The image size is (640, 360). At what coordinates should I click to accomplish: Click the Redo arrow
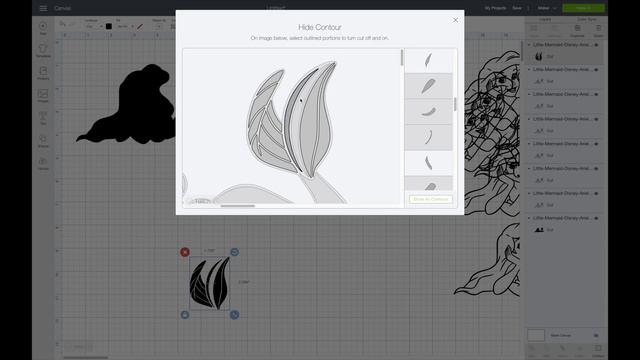click(x=73, y=24)
